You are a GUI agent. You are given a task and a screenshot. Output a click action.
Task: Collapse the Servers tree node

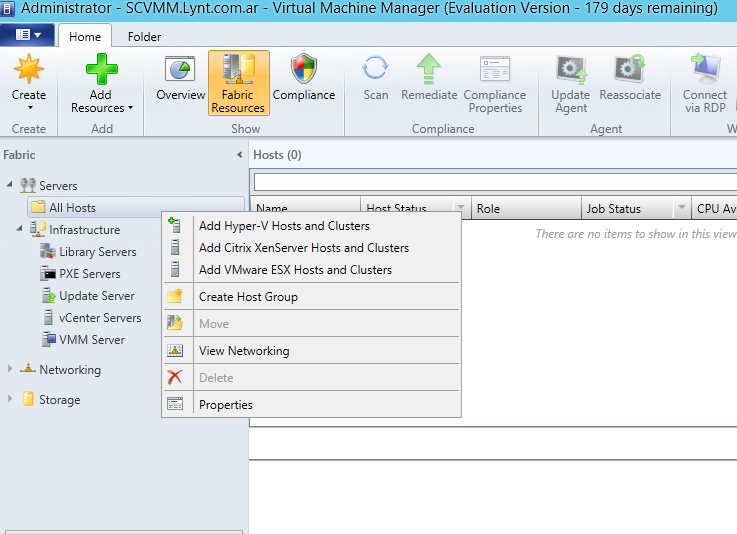(9, 184)
